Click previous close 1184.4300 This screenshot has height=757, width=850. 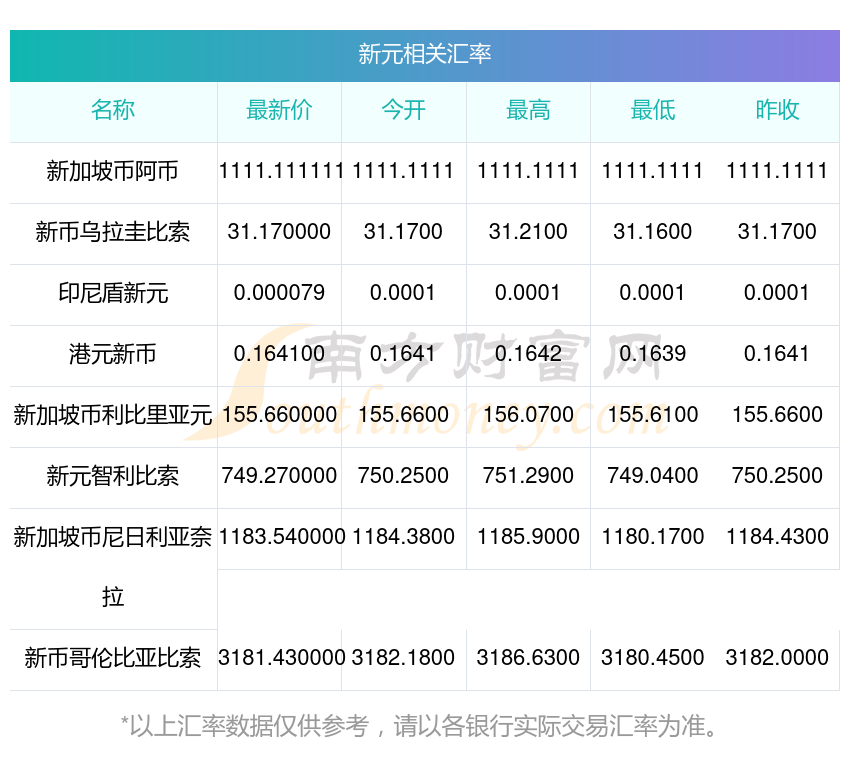(x=777, y=537)
